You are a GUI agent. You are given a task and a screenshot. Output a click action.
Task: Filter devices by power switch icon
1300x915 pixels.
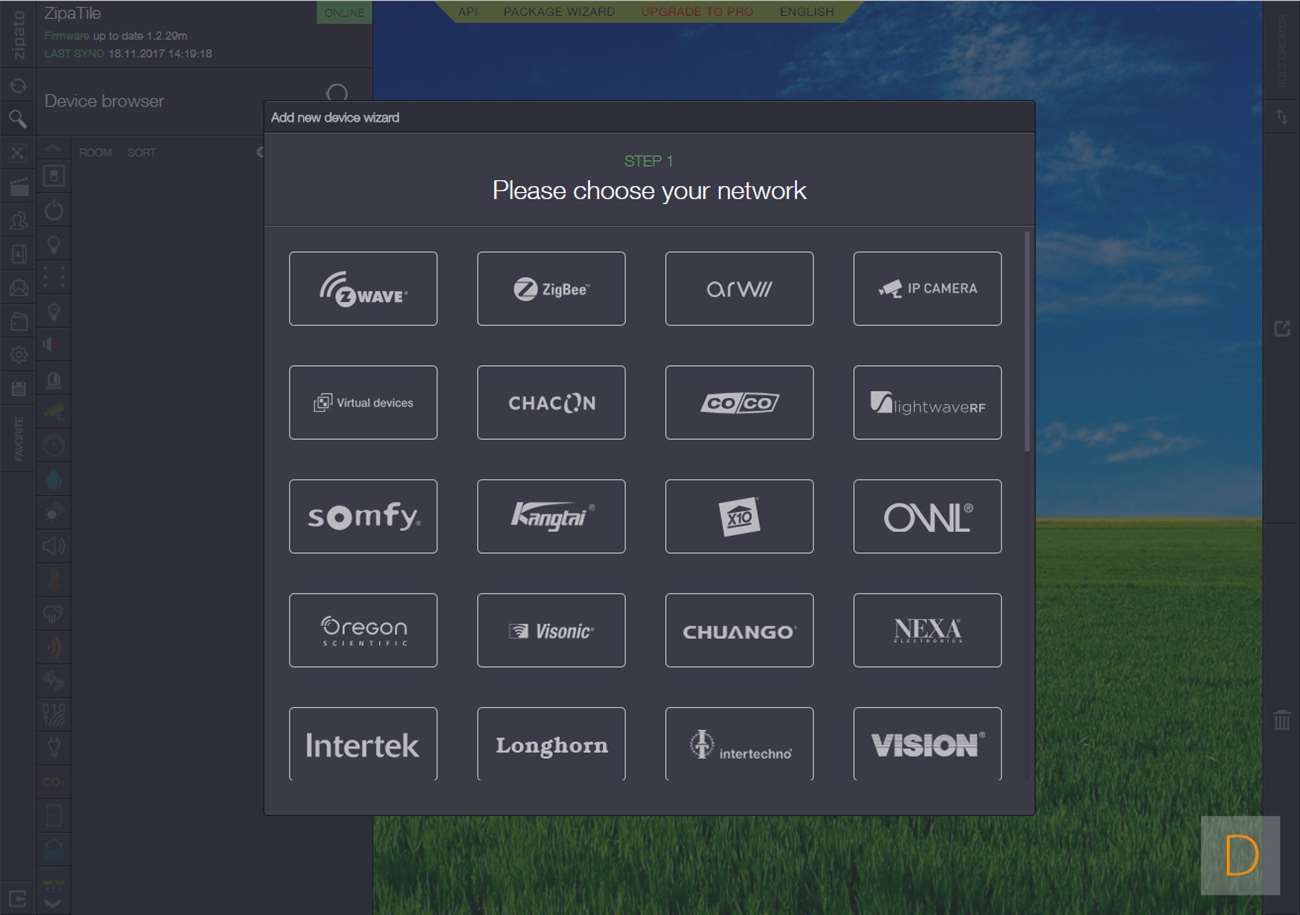click(x=54, y=211)
